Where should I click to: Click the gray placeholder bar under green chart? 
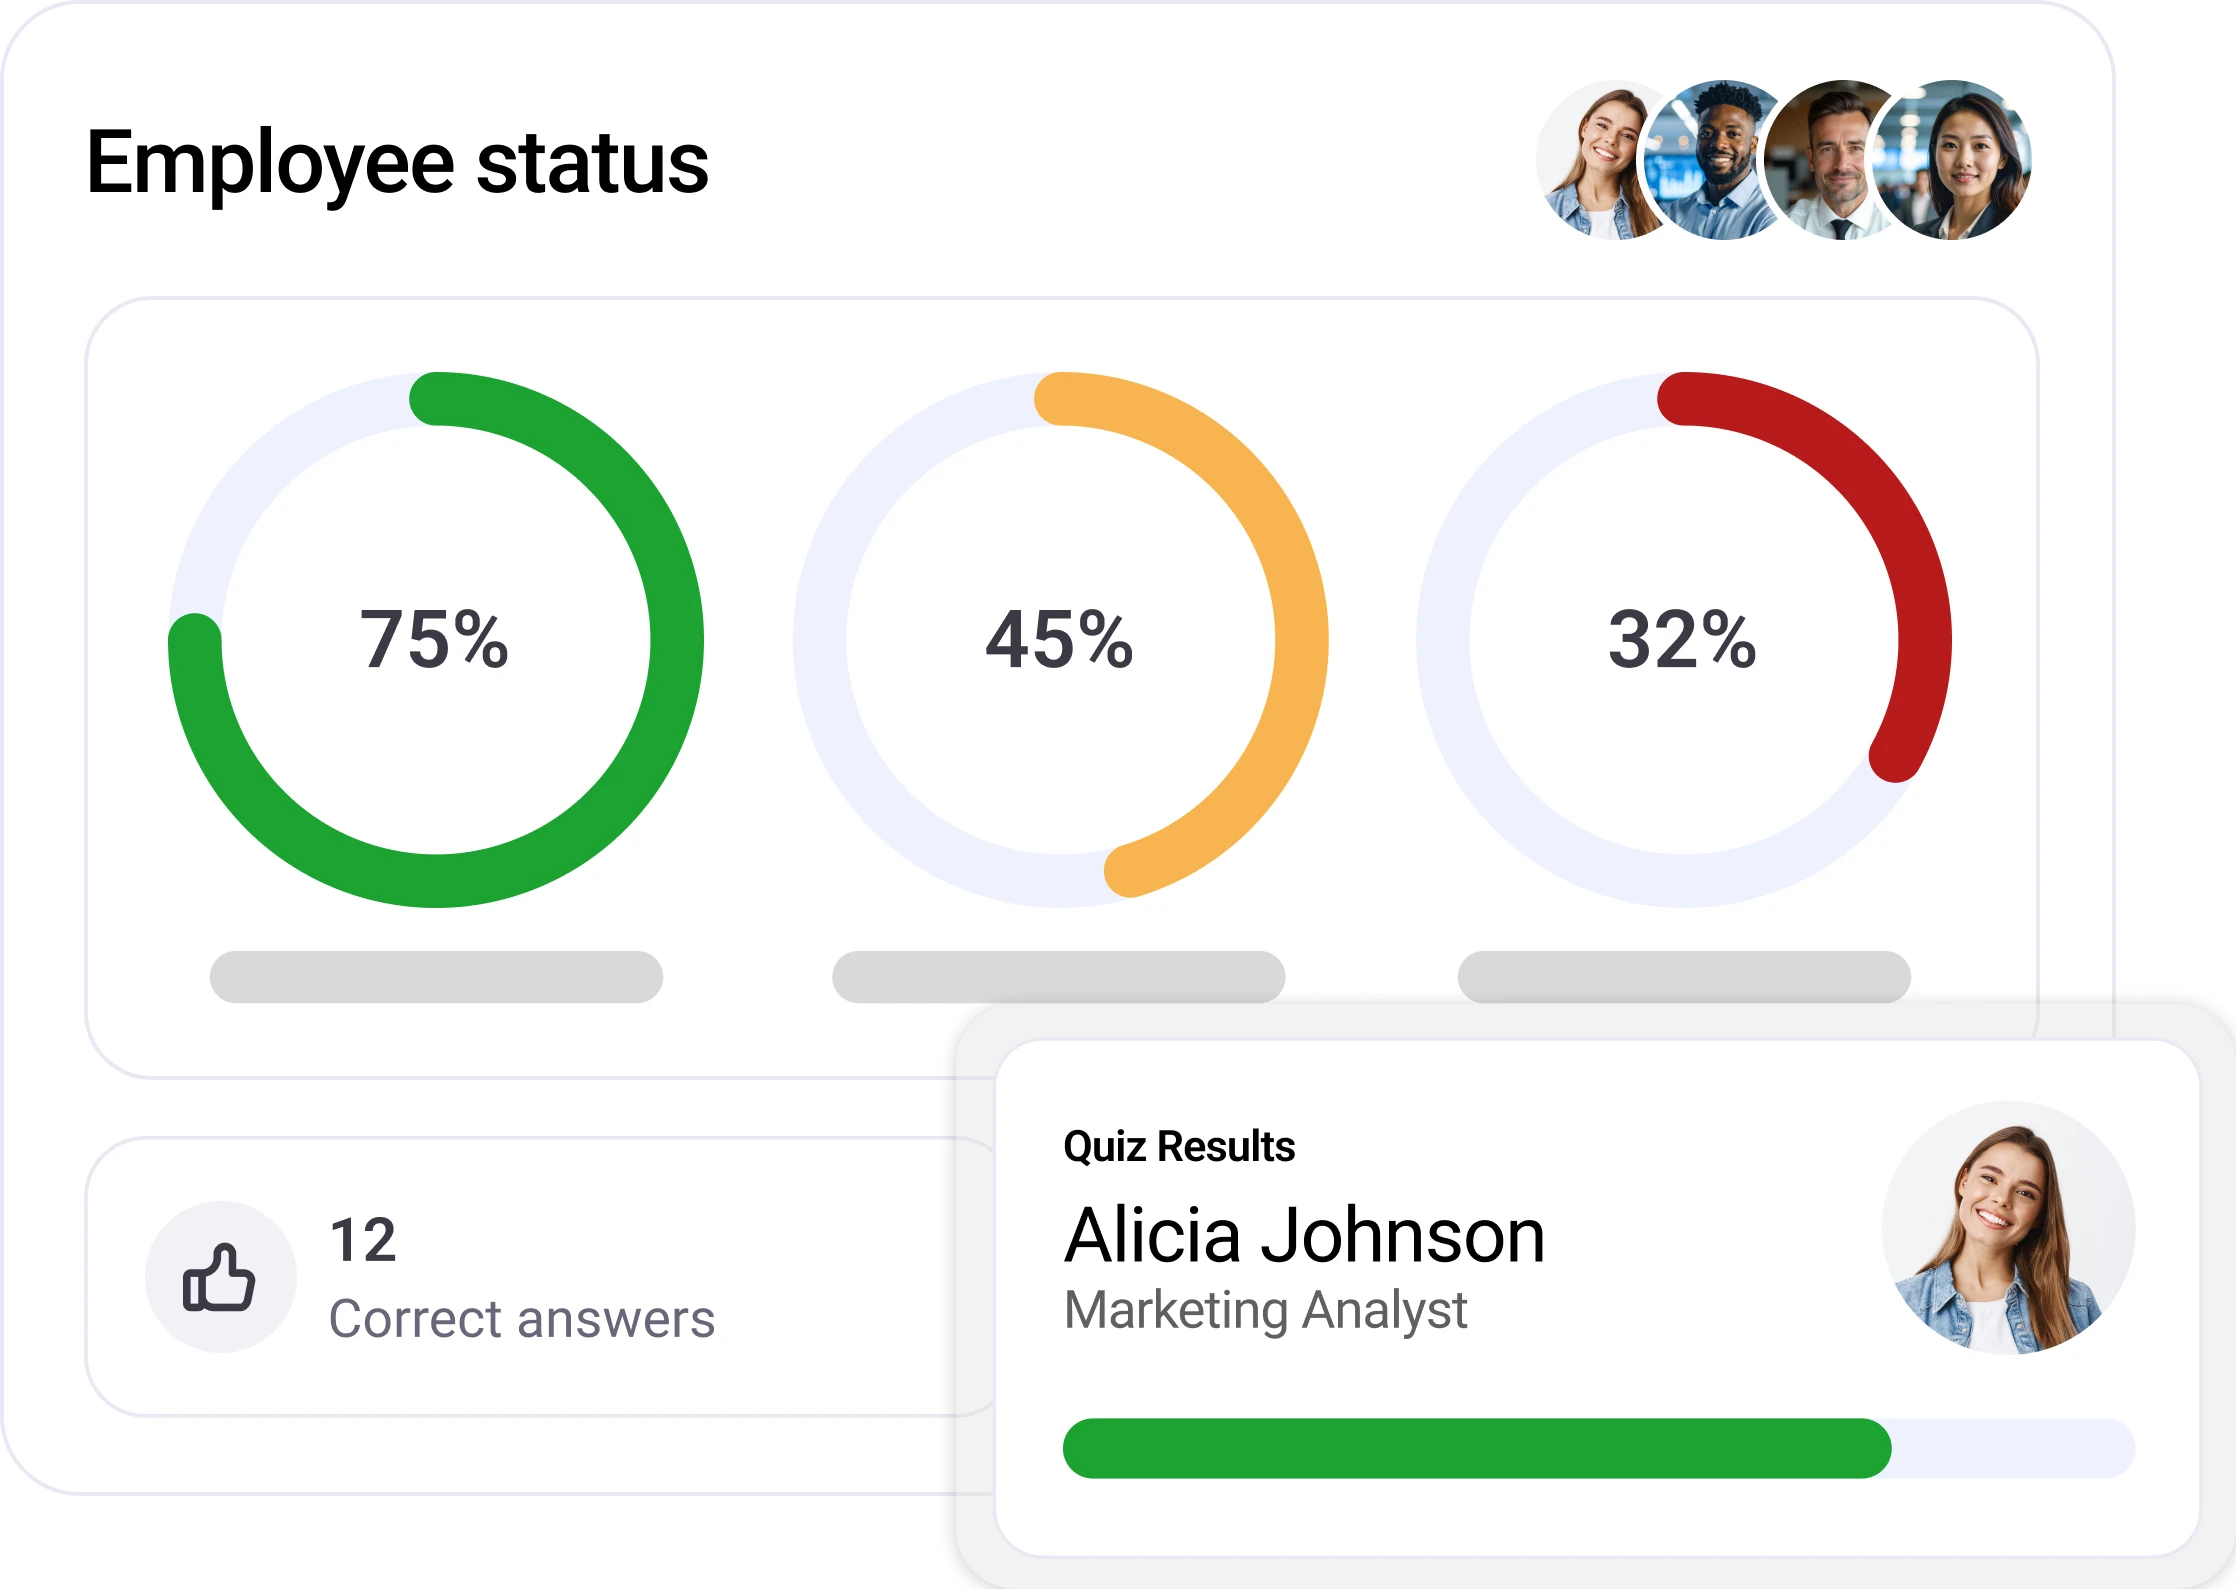pyautogui.click(x=436, y=977)
